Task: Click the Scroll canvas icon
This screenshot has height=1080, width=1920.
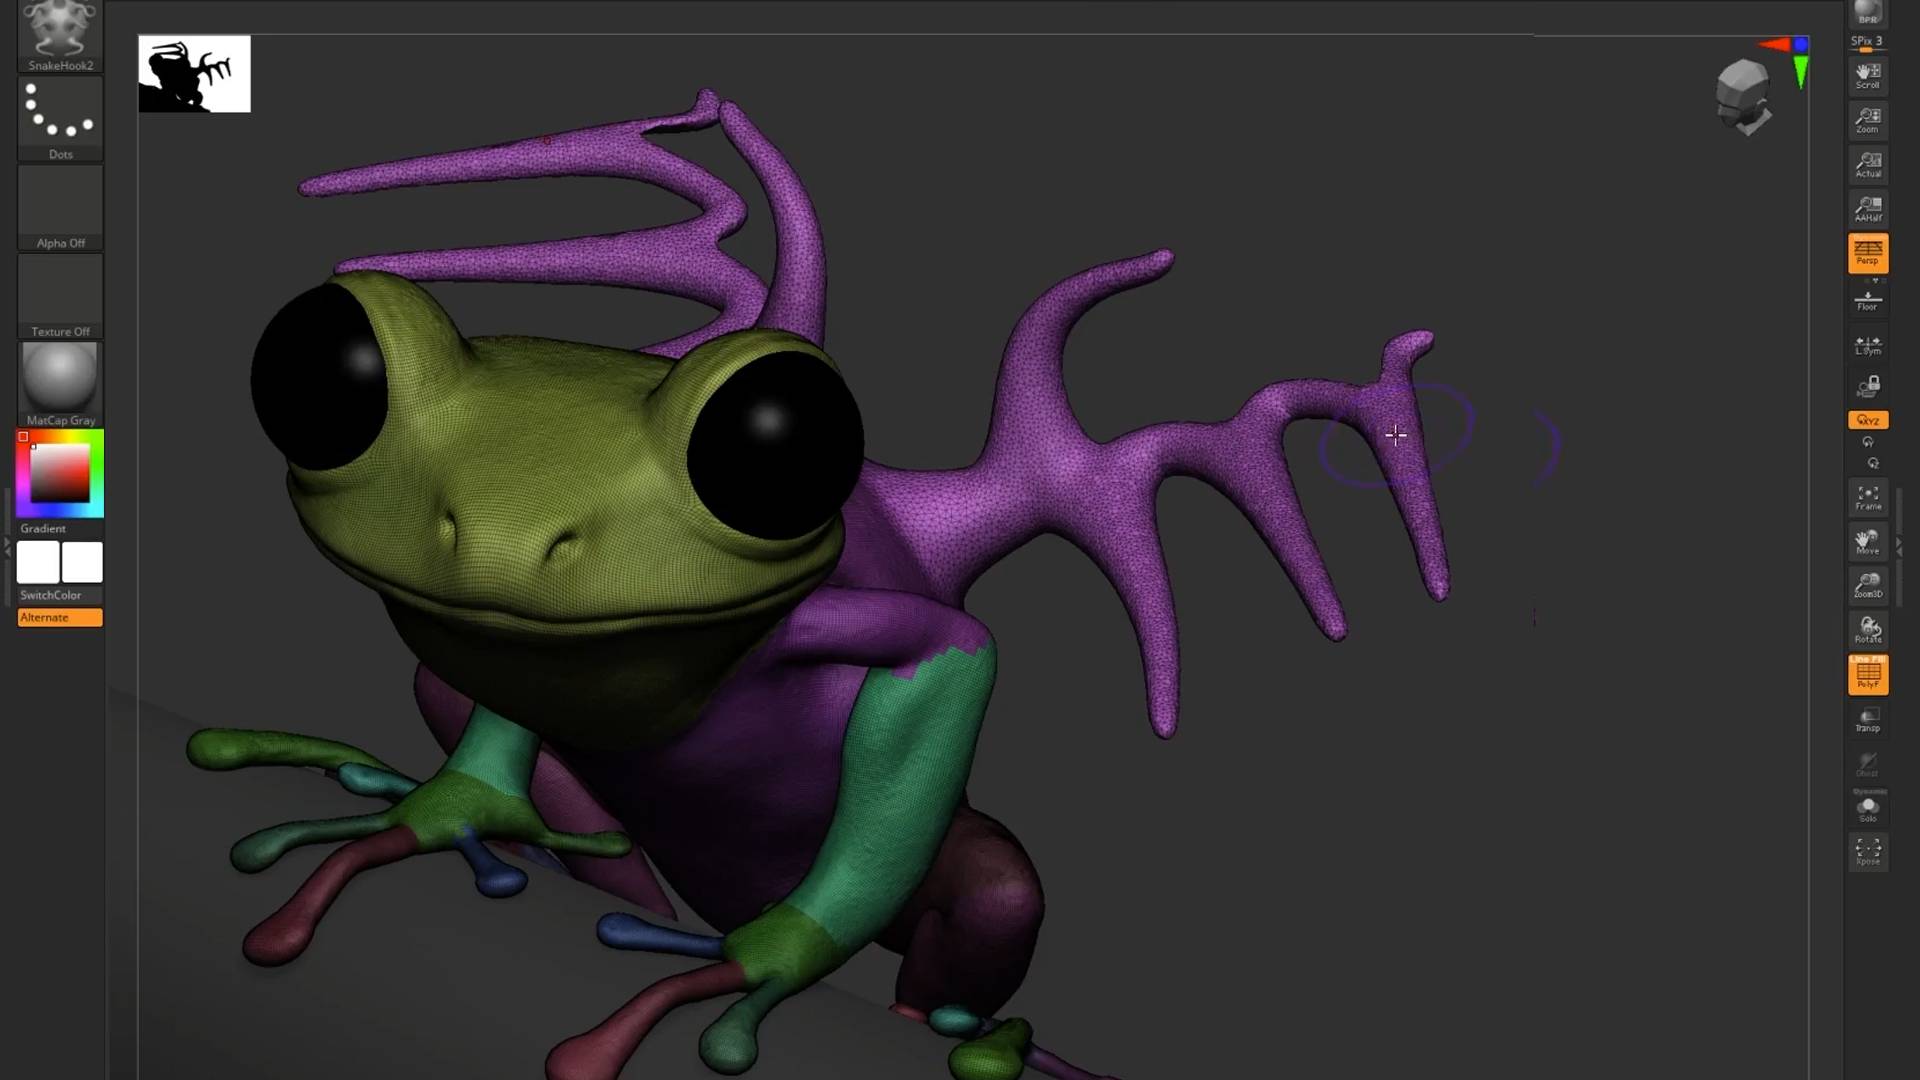Action: [x=1867, y=75]
